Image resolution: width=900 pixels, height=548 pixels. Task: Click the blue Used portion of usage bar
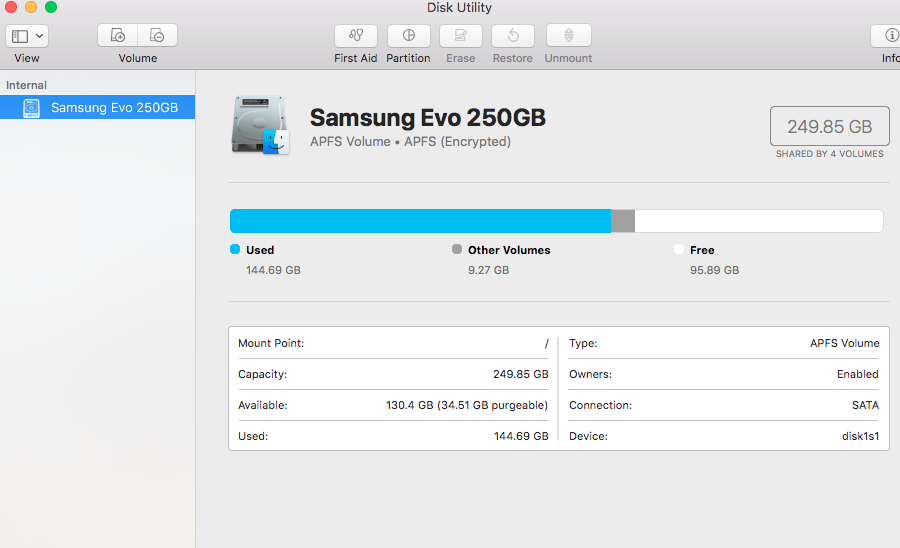tap(420, 221)
